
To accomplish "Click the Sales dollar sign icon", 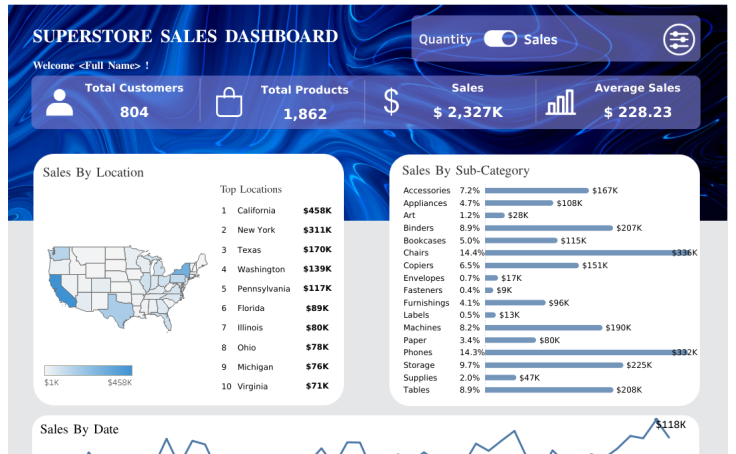I will [x=391, y=102].
